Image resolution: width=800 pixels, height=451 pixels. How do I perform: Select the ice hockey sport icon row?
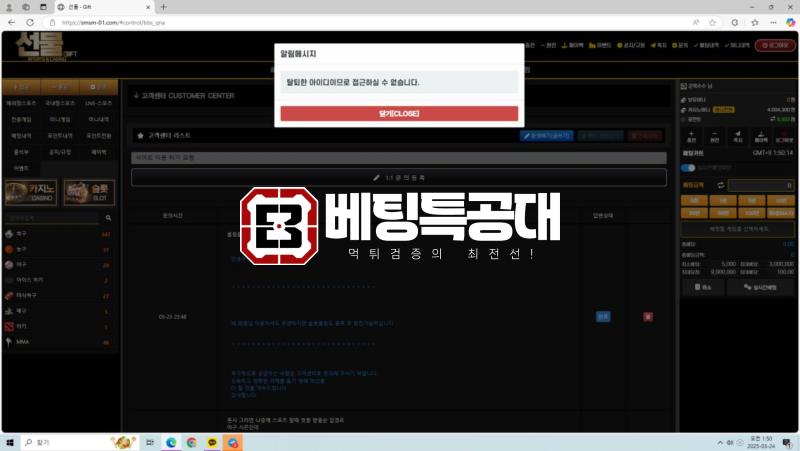click(x=60, y=280)
